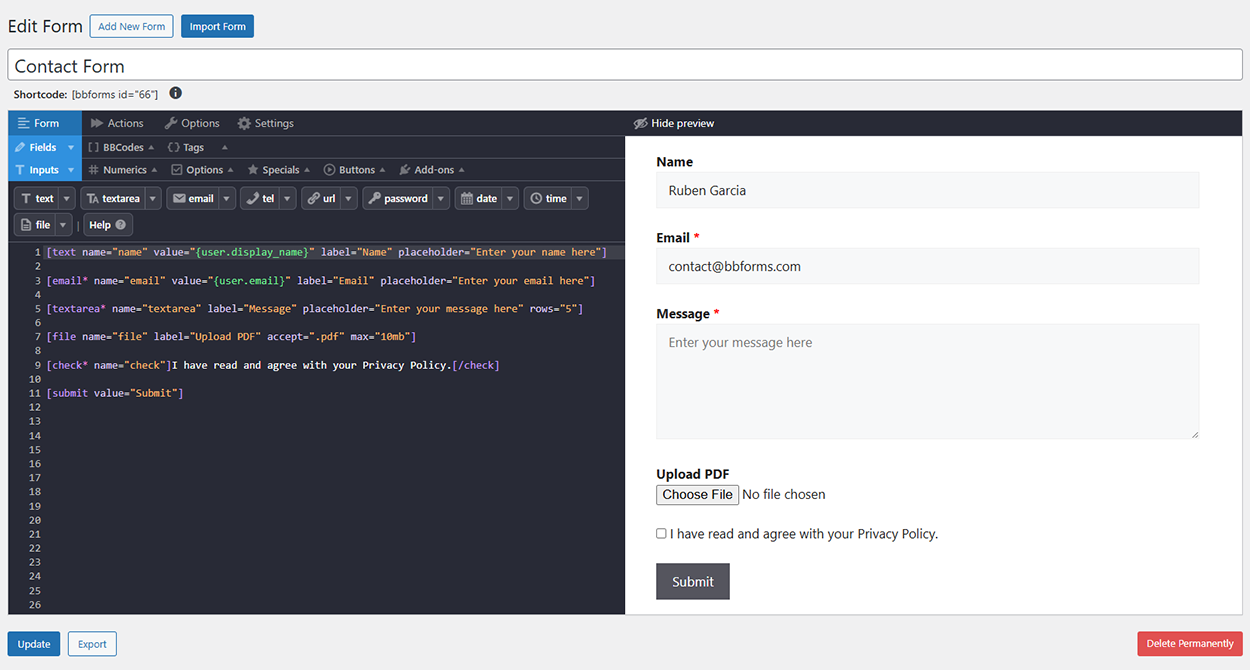Click the Contact Form title field
1250x670 pixels.
625,66
